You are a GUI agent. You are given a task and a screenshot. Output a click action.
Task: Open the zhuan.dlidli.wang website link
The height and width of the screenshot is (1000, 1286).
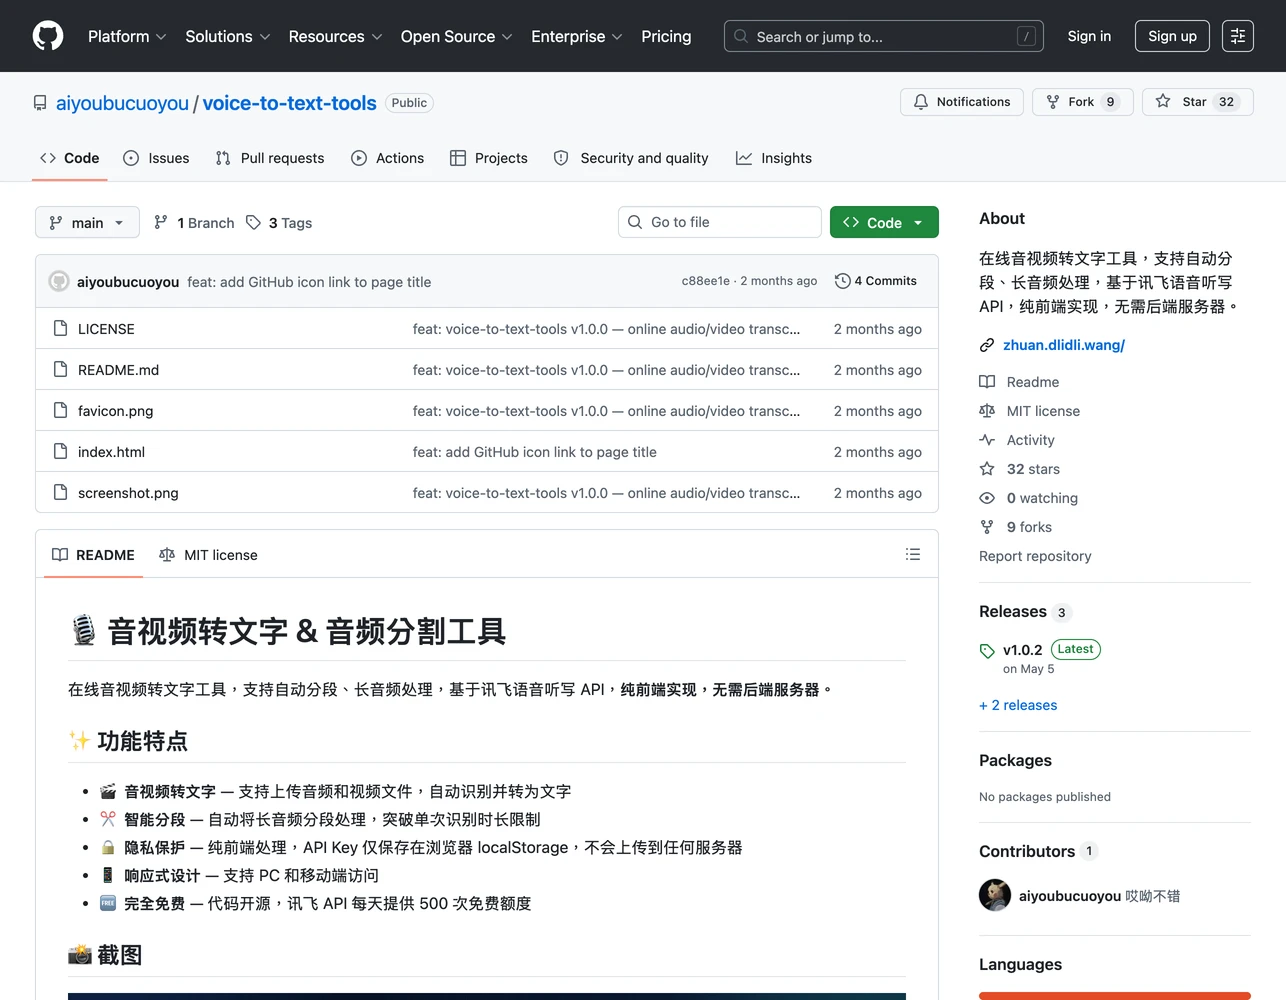[1064, 345]
